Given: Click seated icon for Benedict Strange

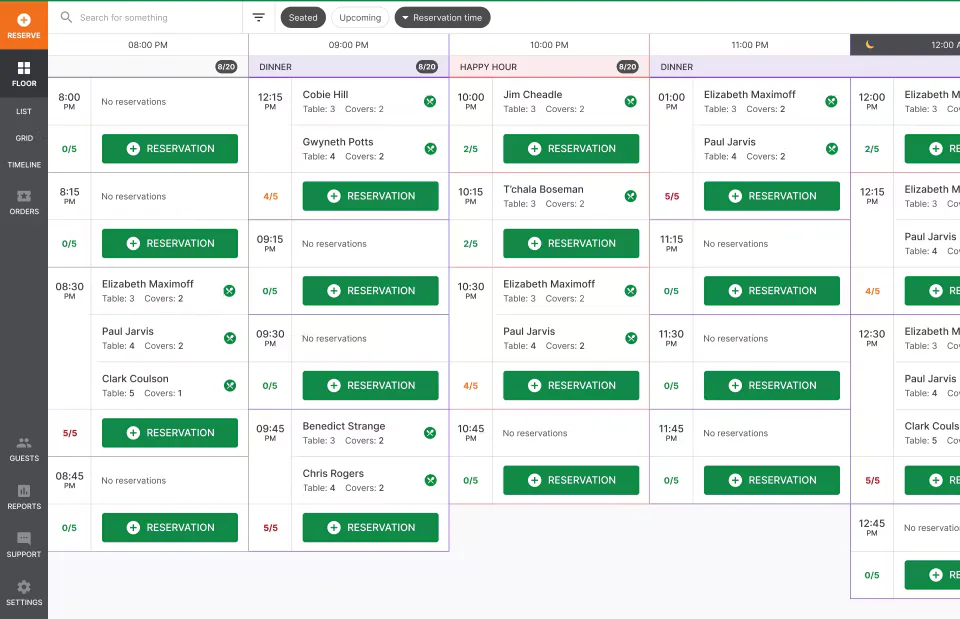Looking at the screenshot, I should click(430, 433).
